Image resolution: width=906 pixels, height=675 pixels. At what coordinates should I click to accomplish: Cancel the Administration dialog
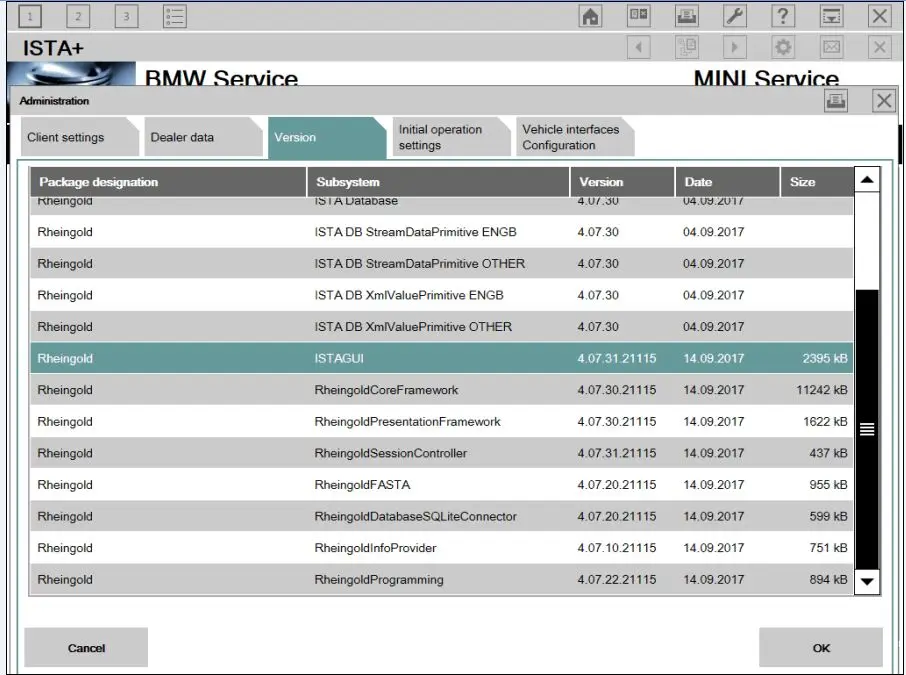pyautogui.click(x=85, y=648)
